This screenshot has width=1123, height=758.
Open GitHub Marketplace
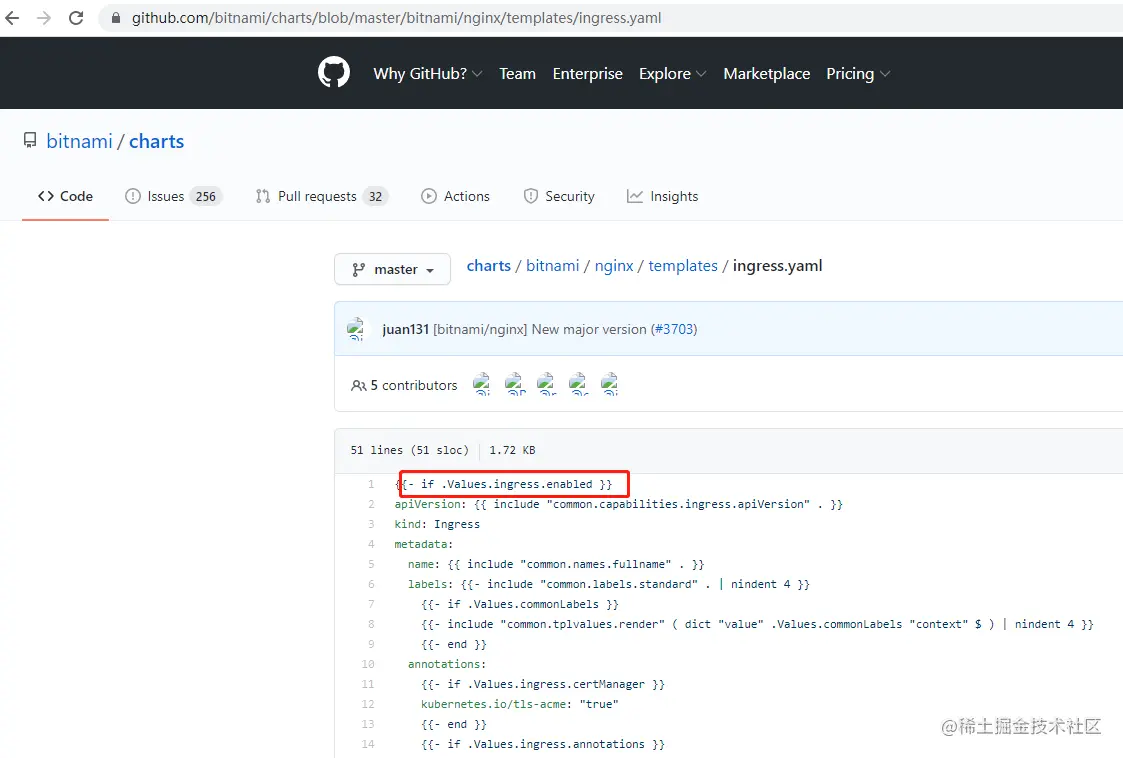click(766, 74)
